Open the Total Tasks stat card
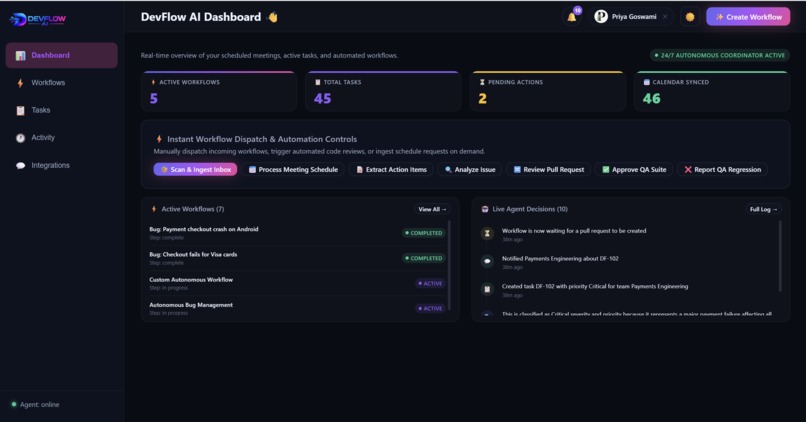 click(383, 91)
